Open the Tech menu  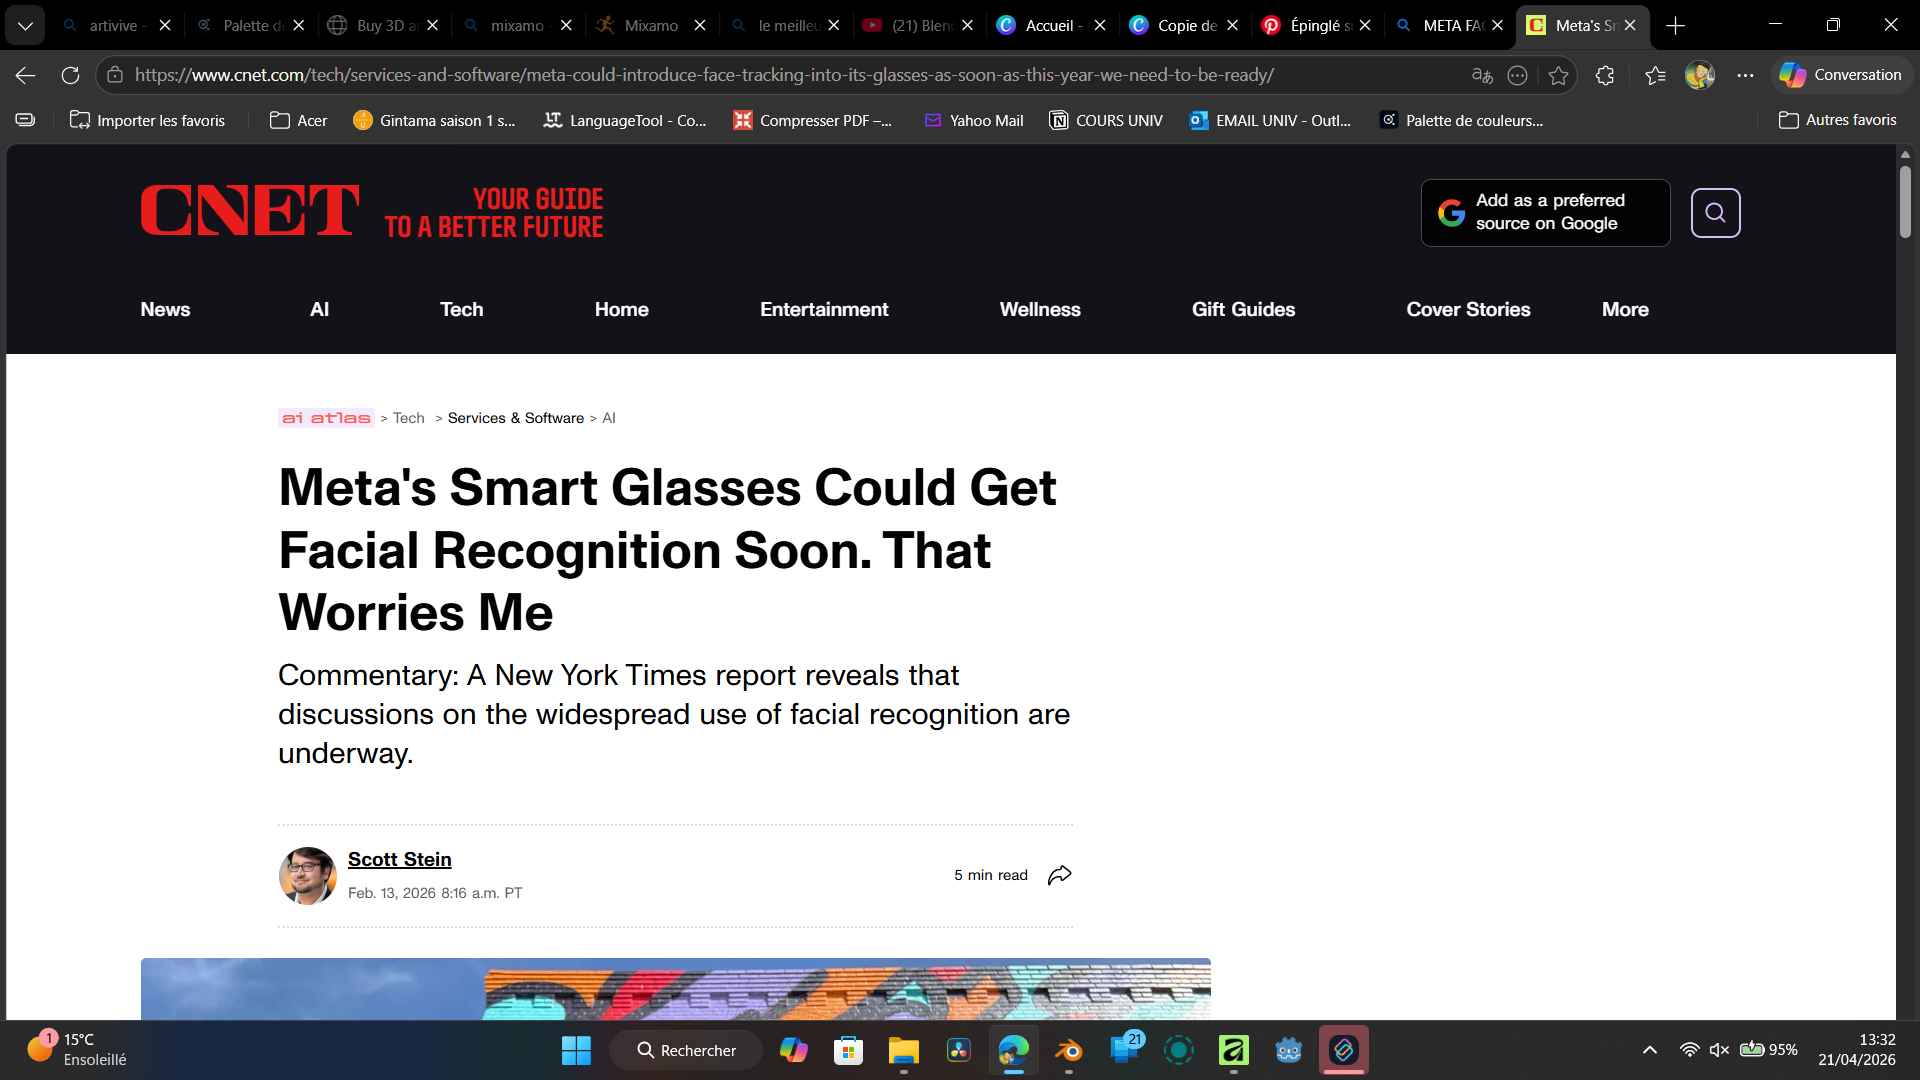pyautogui.click(x=461, y=309)
